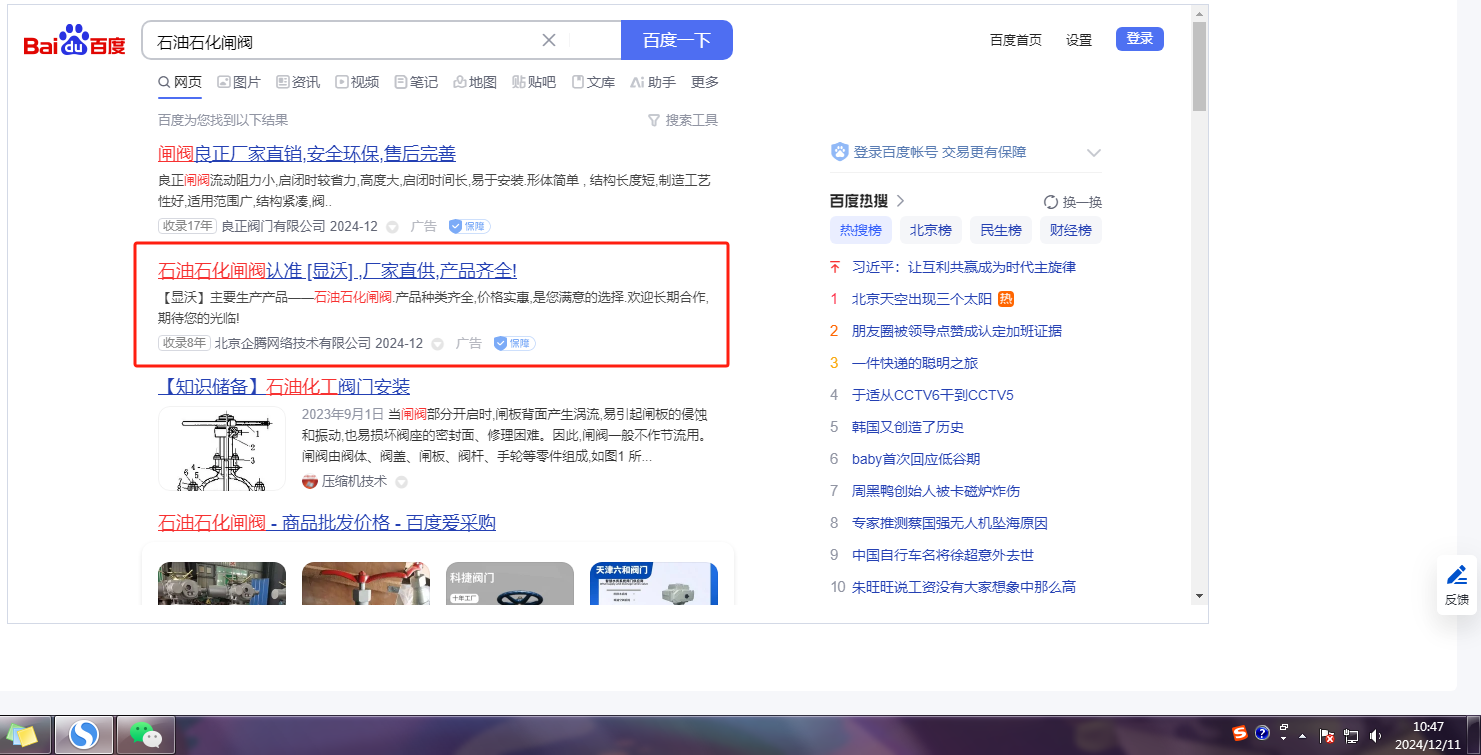1481x755 pixels.
Task: Switch to the 视频 search tab
Action: click(x=357, y=82)
